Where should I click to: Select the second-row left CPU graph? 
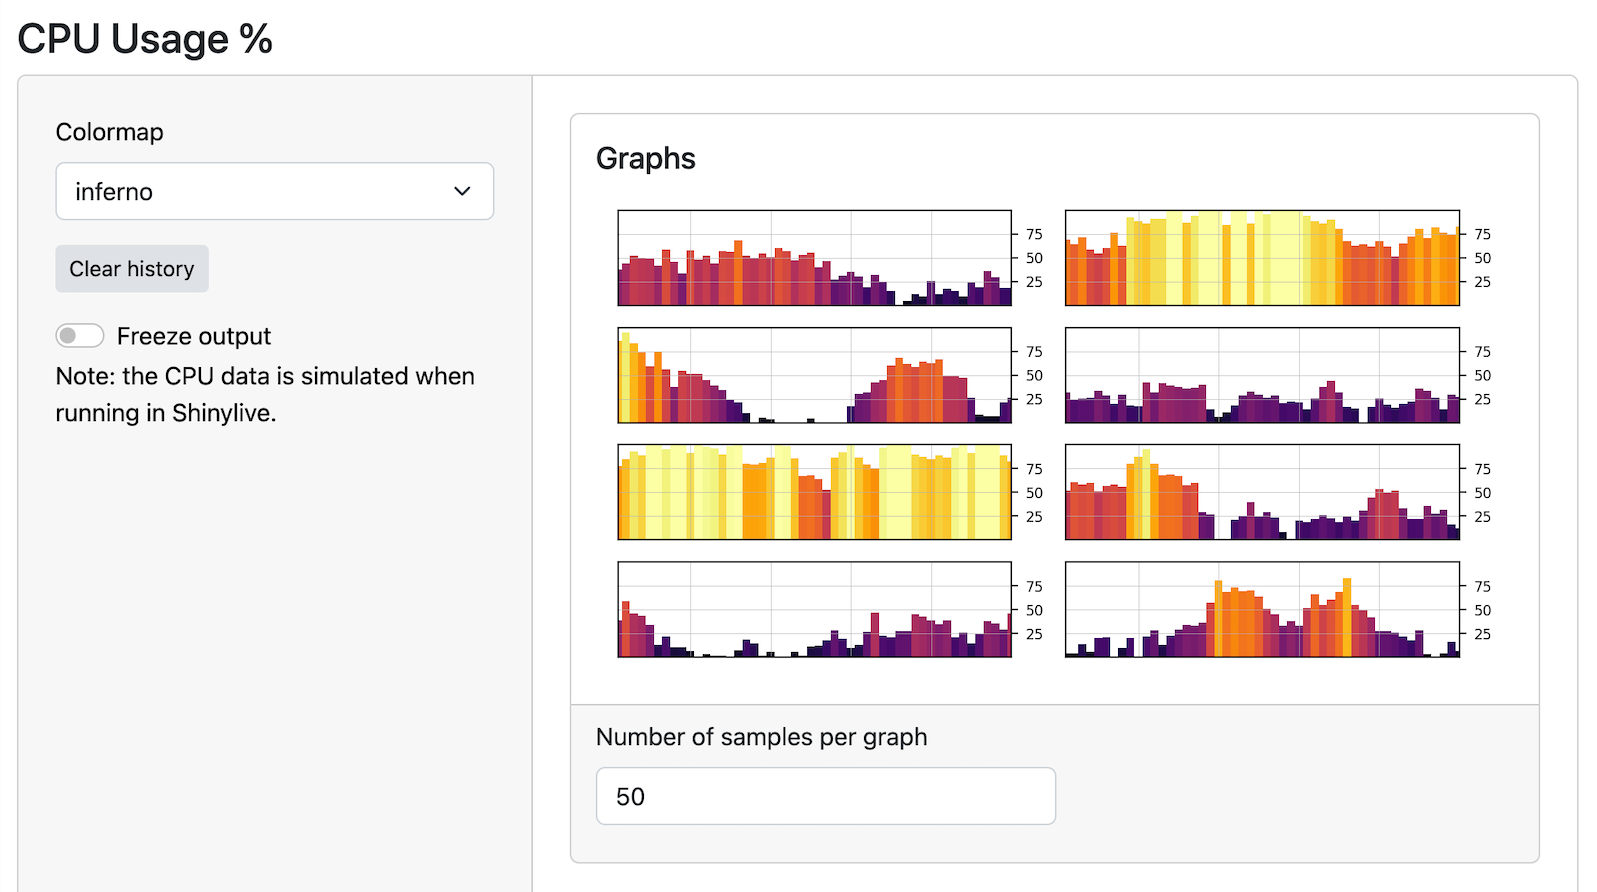click(x=814, y=375)
